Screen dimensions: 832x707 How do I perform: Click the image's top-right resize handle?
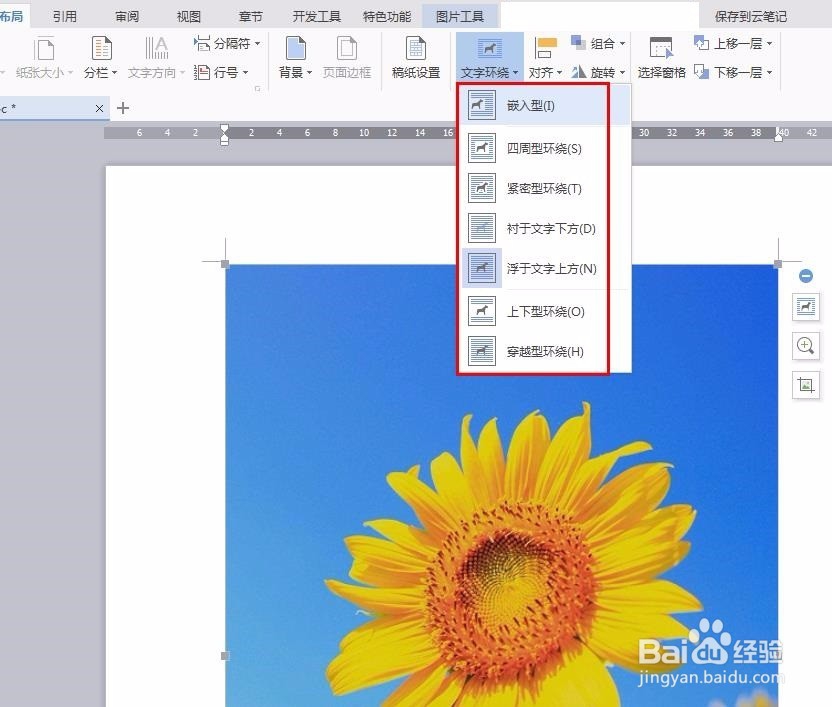[778, 264]
